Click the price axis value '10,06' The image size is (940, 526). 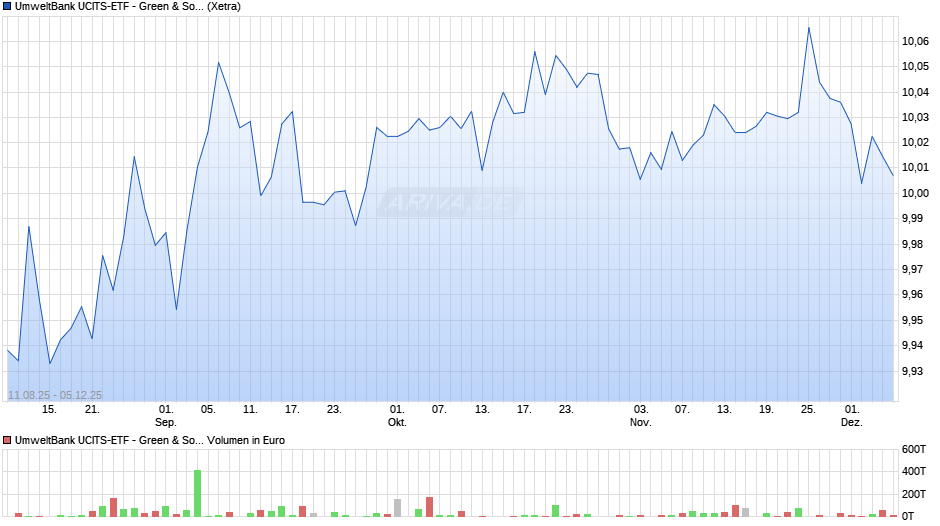[915, 41]
